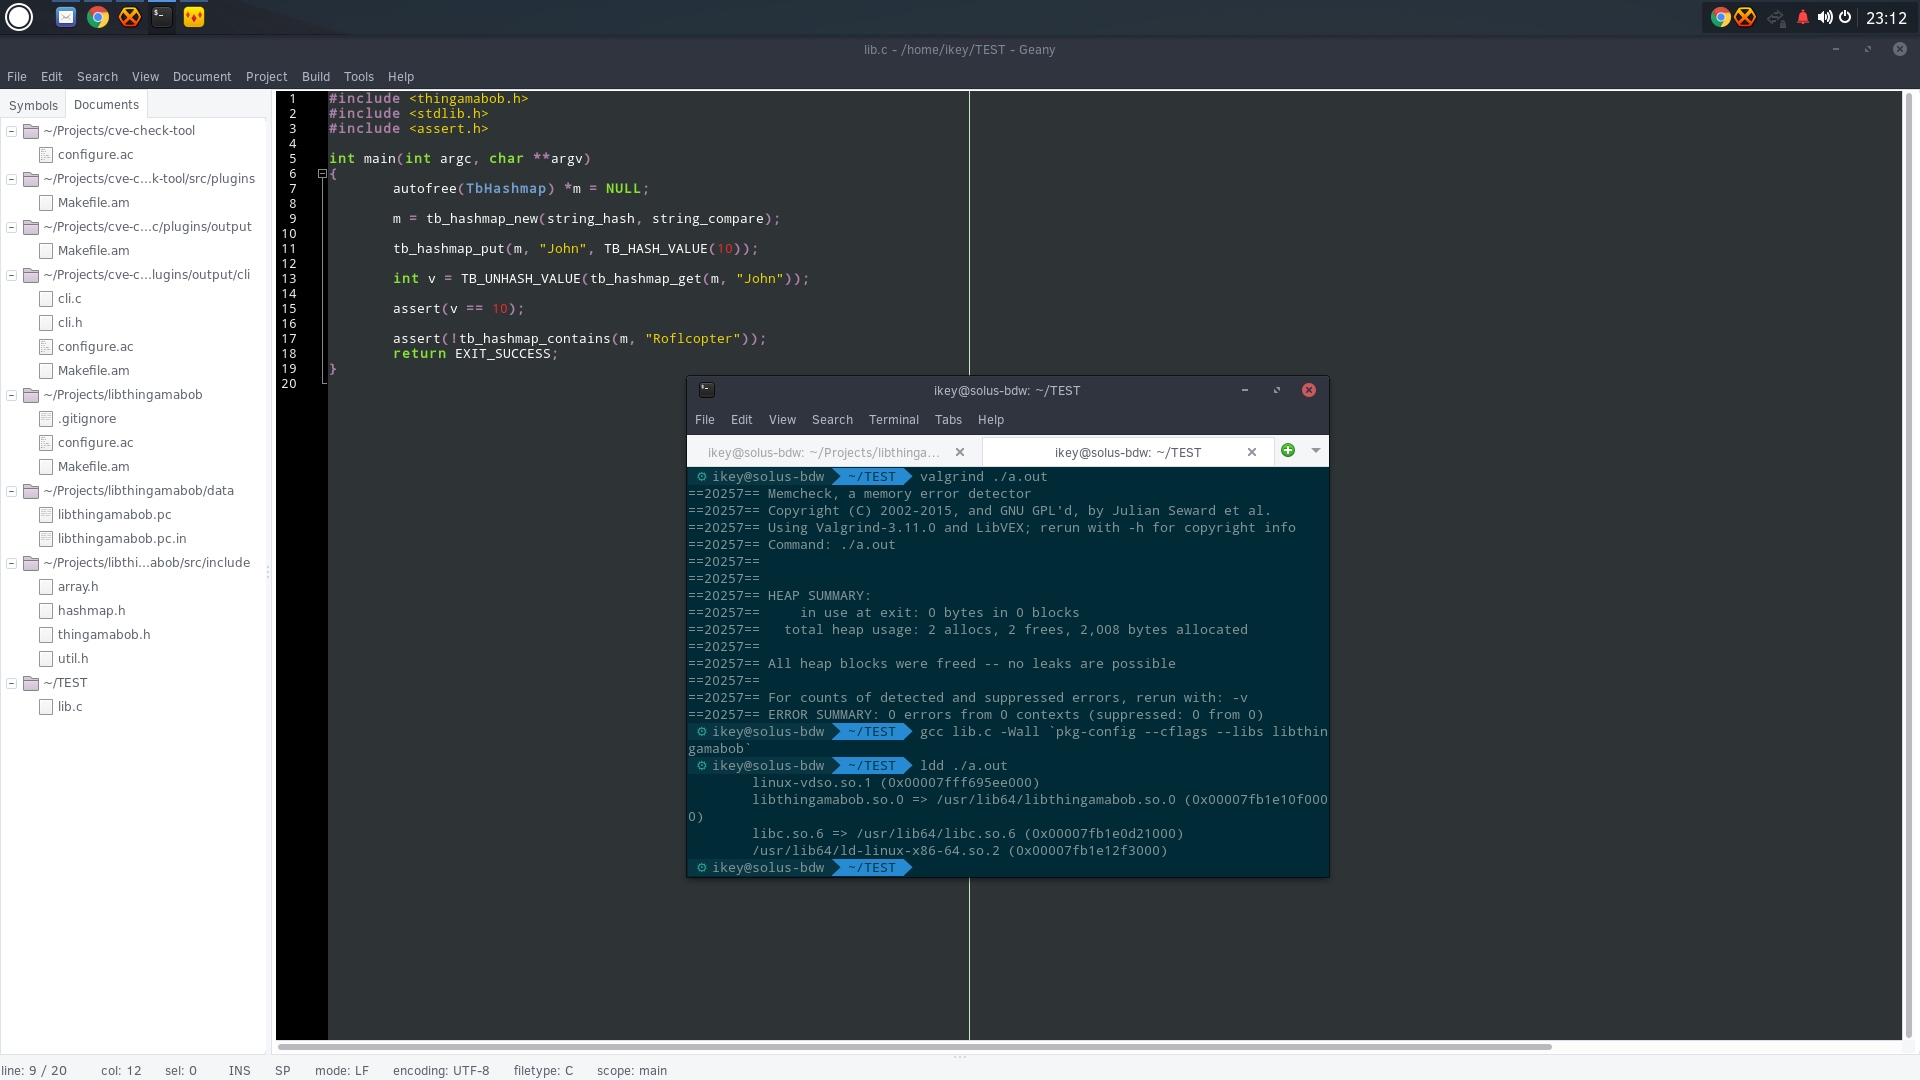The image size is (1920, 1080).
Task: Open cli.c in the documents tree
Action: 70,298
